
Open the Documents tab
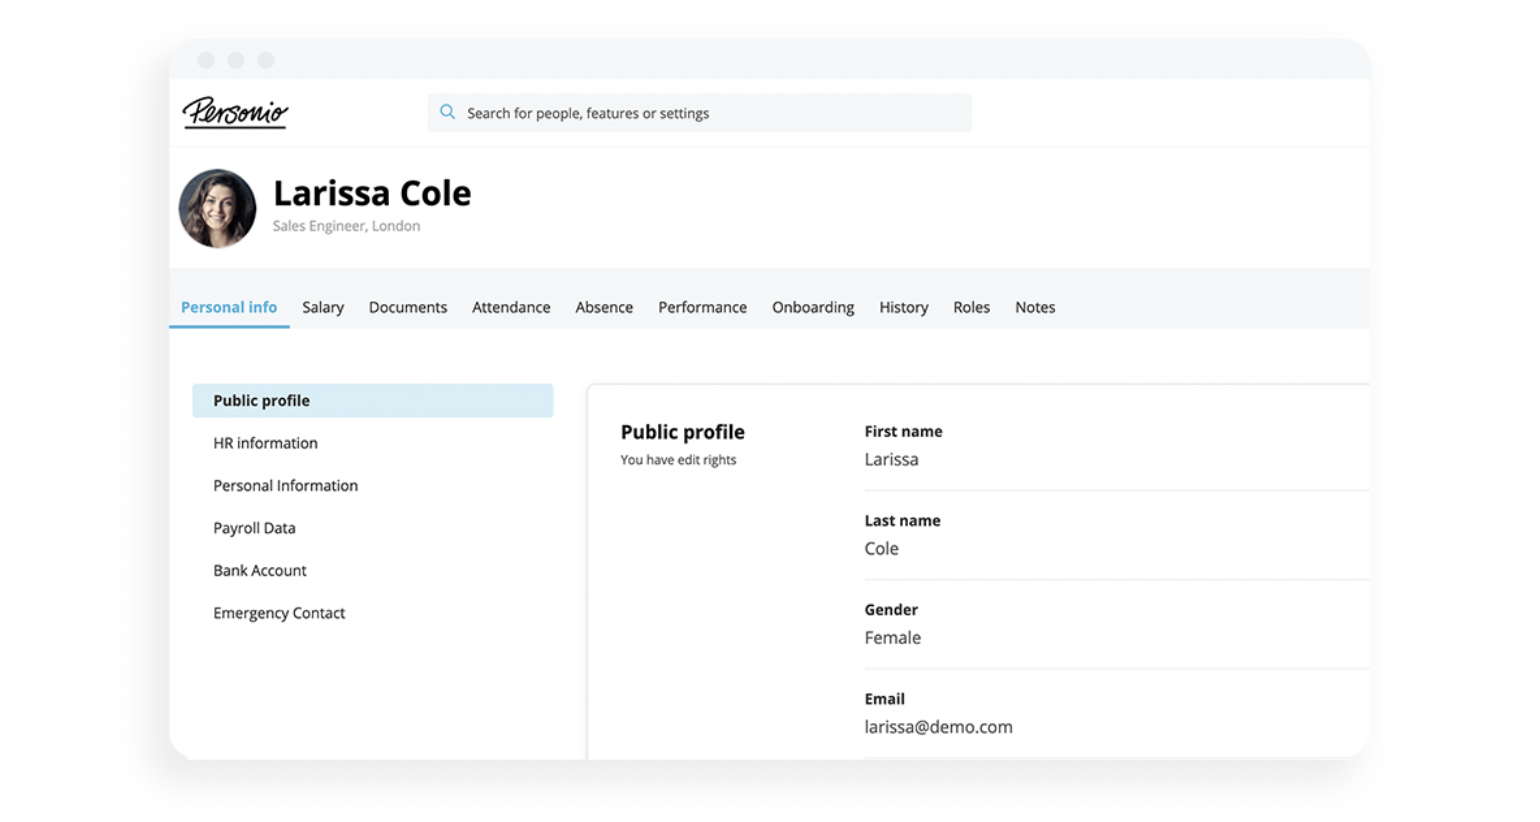(x=408, y=307)
